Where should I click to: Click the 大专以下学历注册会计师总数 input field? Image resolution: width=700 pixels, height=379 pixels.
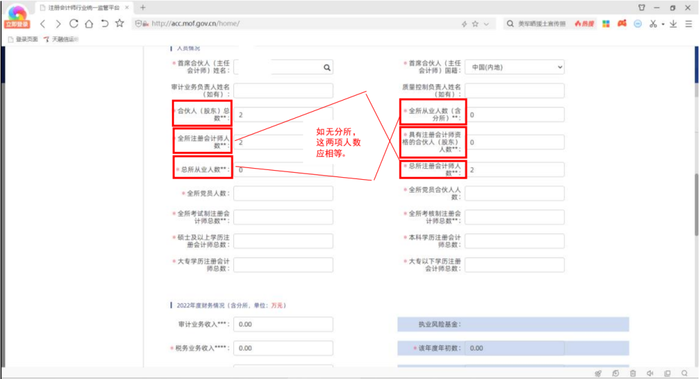coord(515,265)
